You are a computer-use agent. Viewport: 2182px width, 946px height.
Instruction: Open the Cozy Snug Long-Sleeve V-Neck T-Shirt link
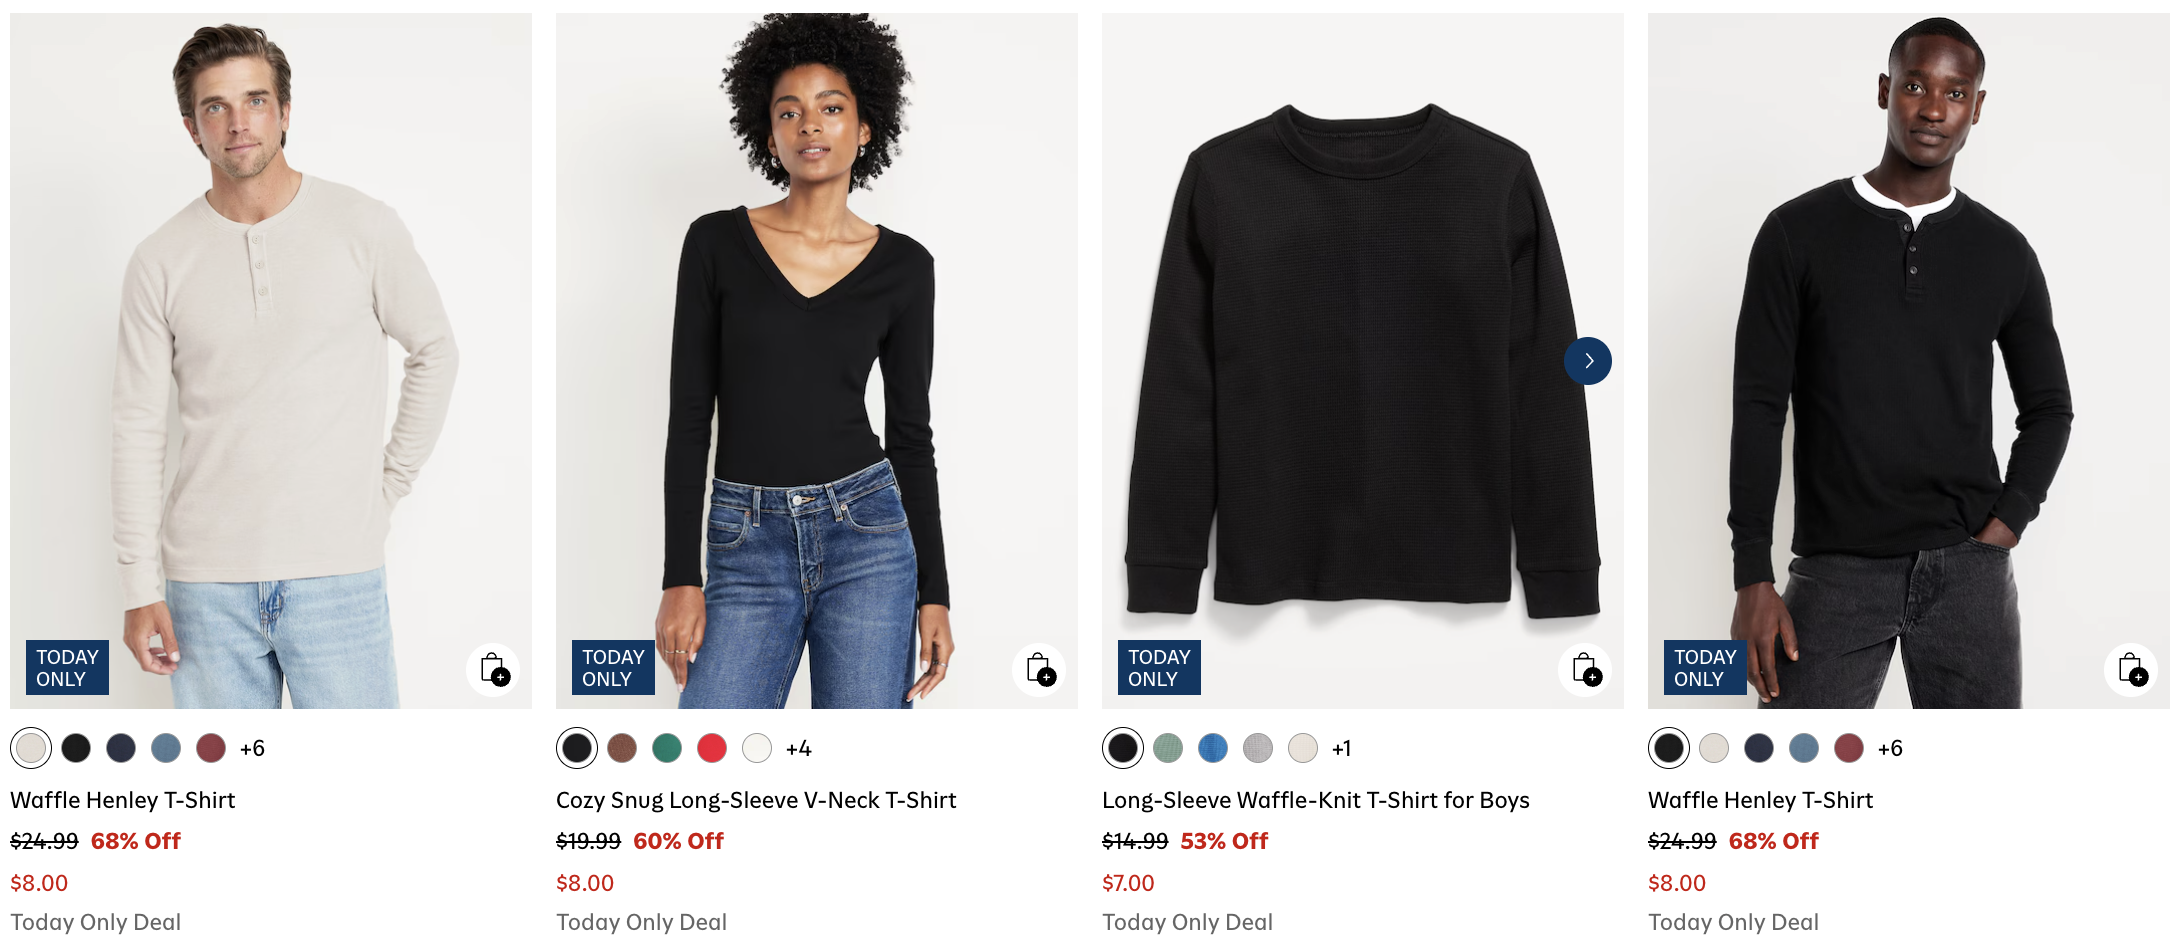click(756, 800)
